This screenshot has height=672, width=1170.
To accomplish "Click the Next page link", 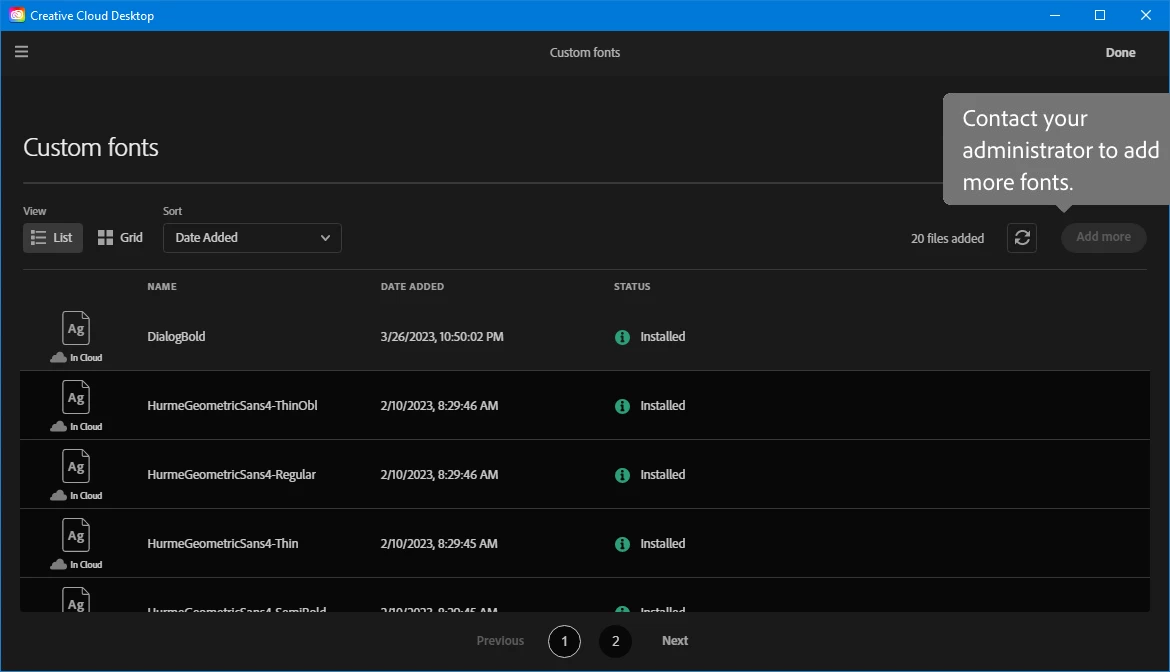I will 675,641.
